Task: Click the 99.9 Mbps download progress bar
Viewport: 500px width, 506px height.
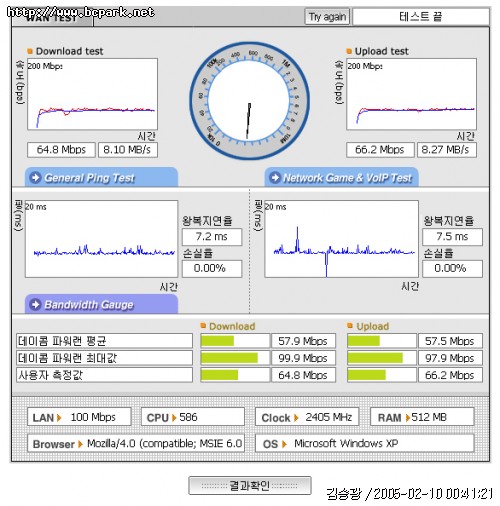Action: click(235, 358)
